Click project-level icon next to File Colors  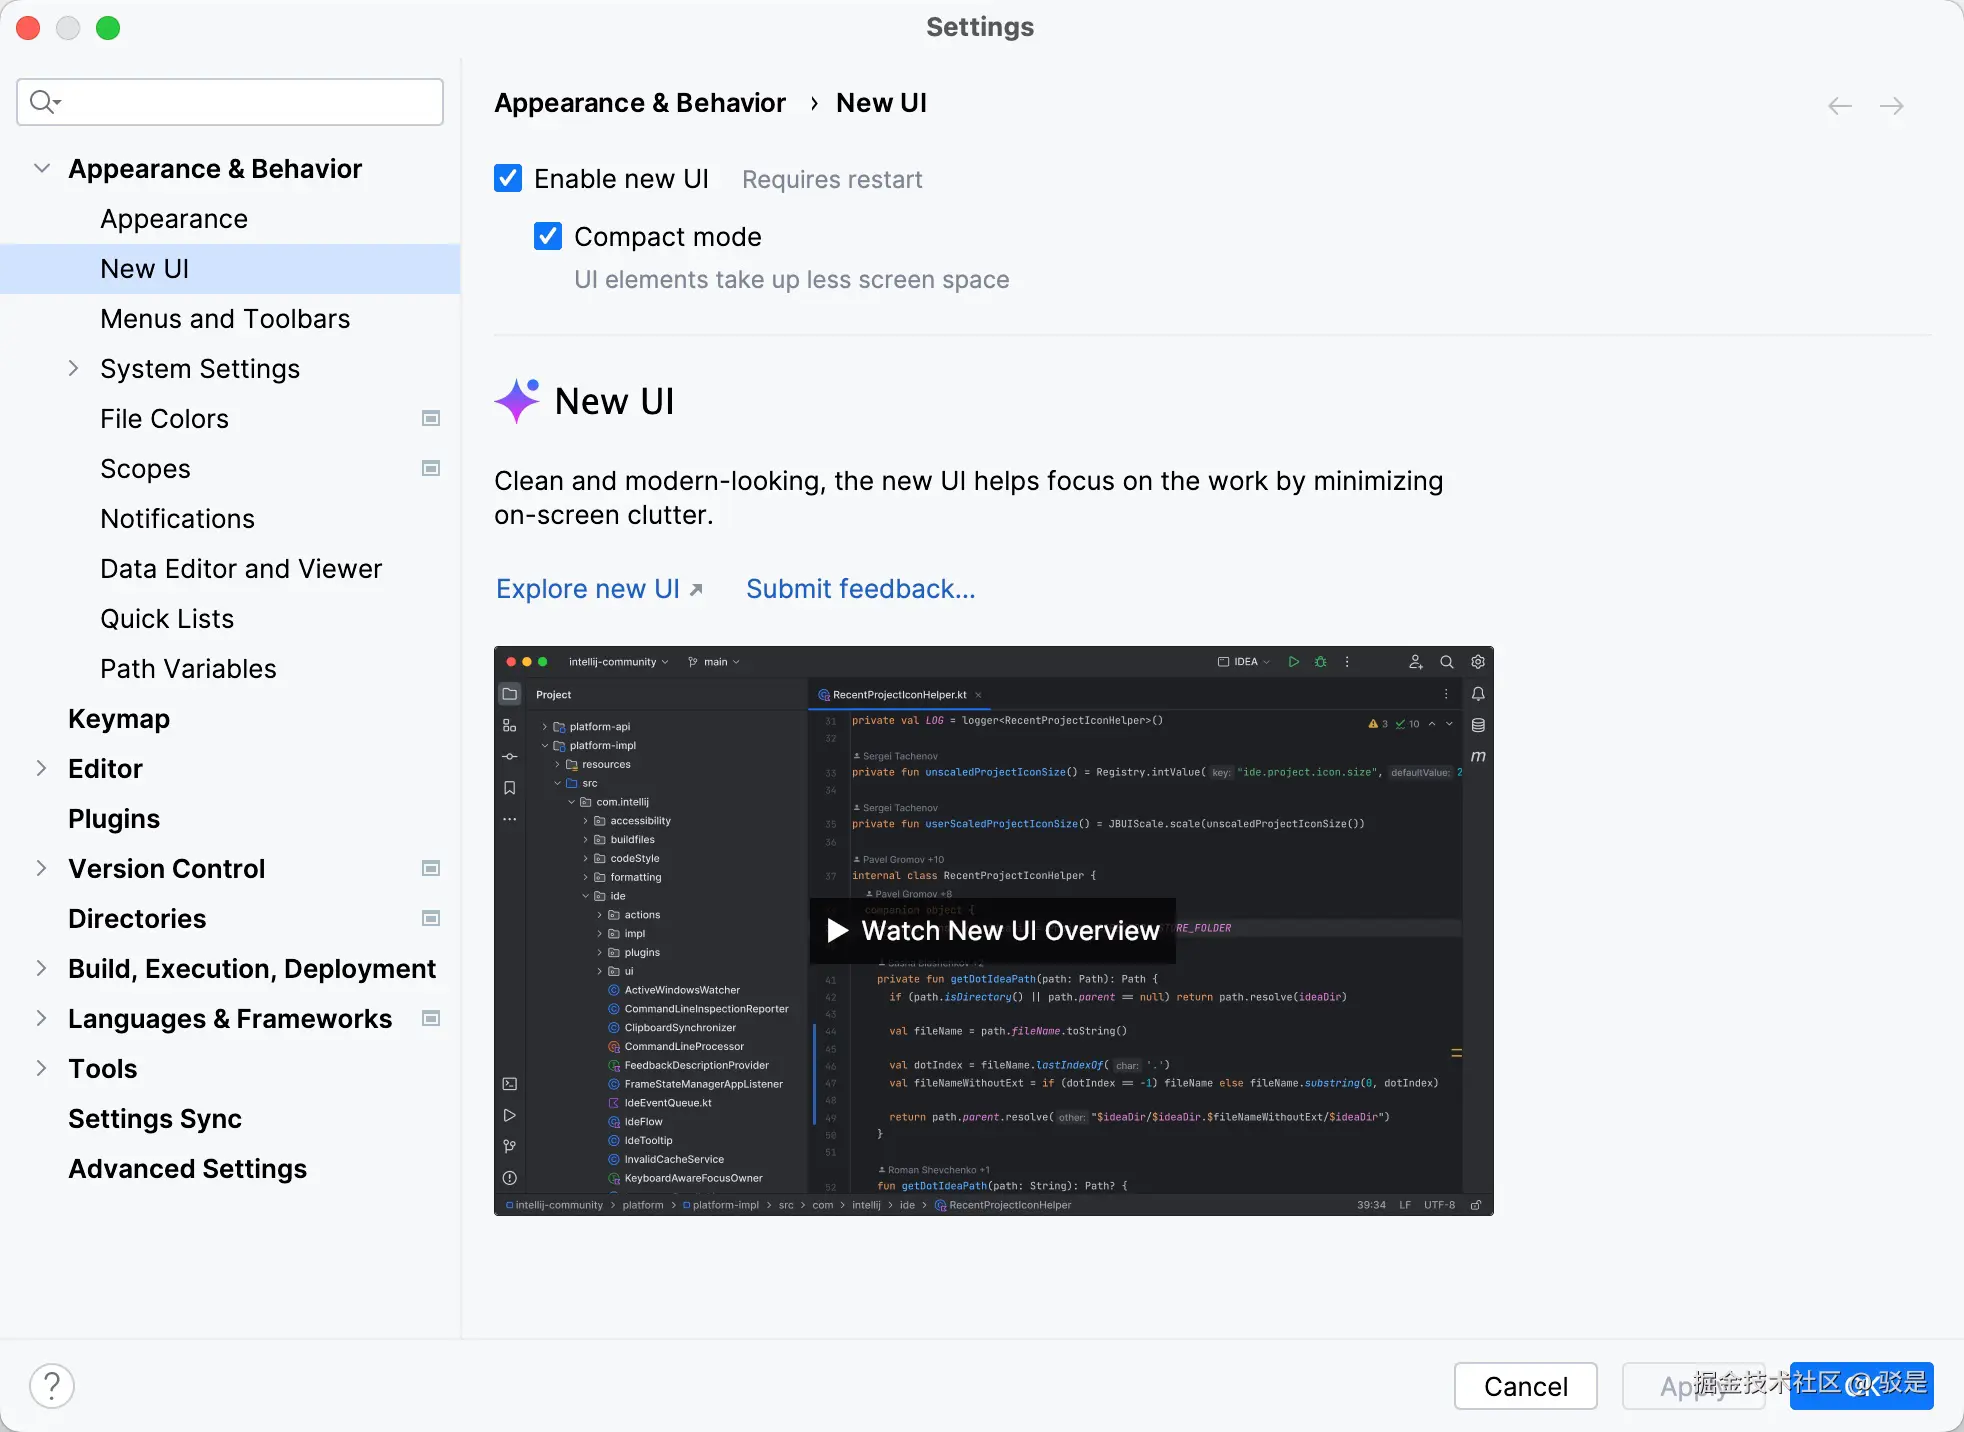coord(431,418)
